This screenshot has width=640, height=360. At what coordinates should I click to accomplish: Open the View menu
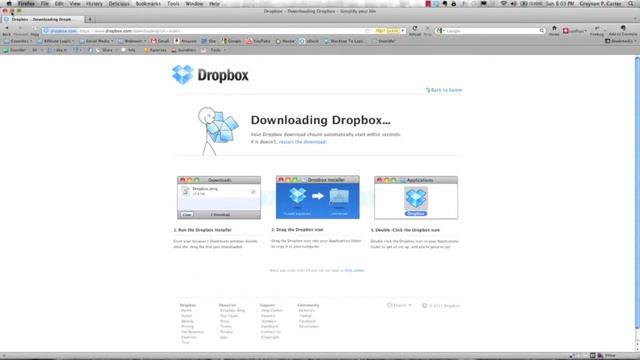click(75, 4)
